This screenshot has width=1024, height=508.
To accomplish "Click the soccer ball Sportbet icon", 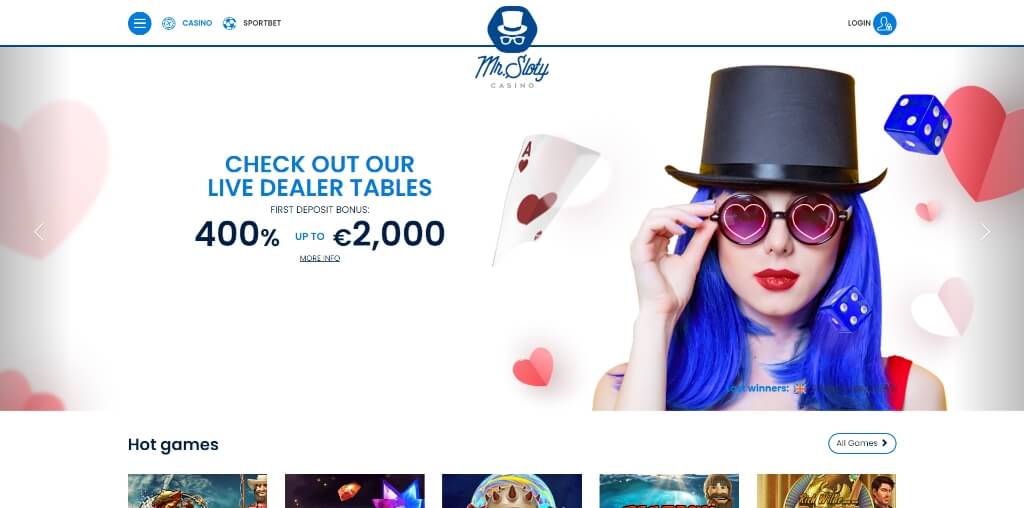I will pos(229,24).
